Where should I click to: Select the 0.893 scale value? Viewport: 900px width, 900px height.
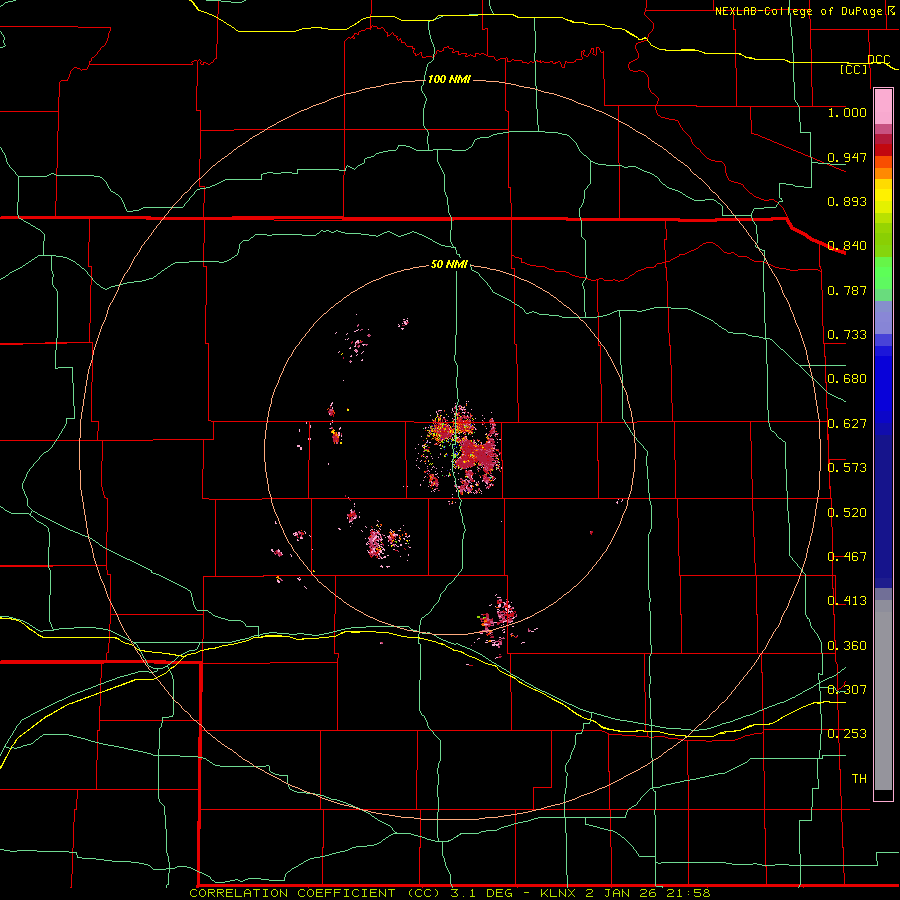click(847, 201)
